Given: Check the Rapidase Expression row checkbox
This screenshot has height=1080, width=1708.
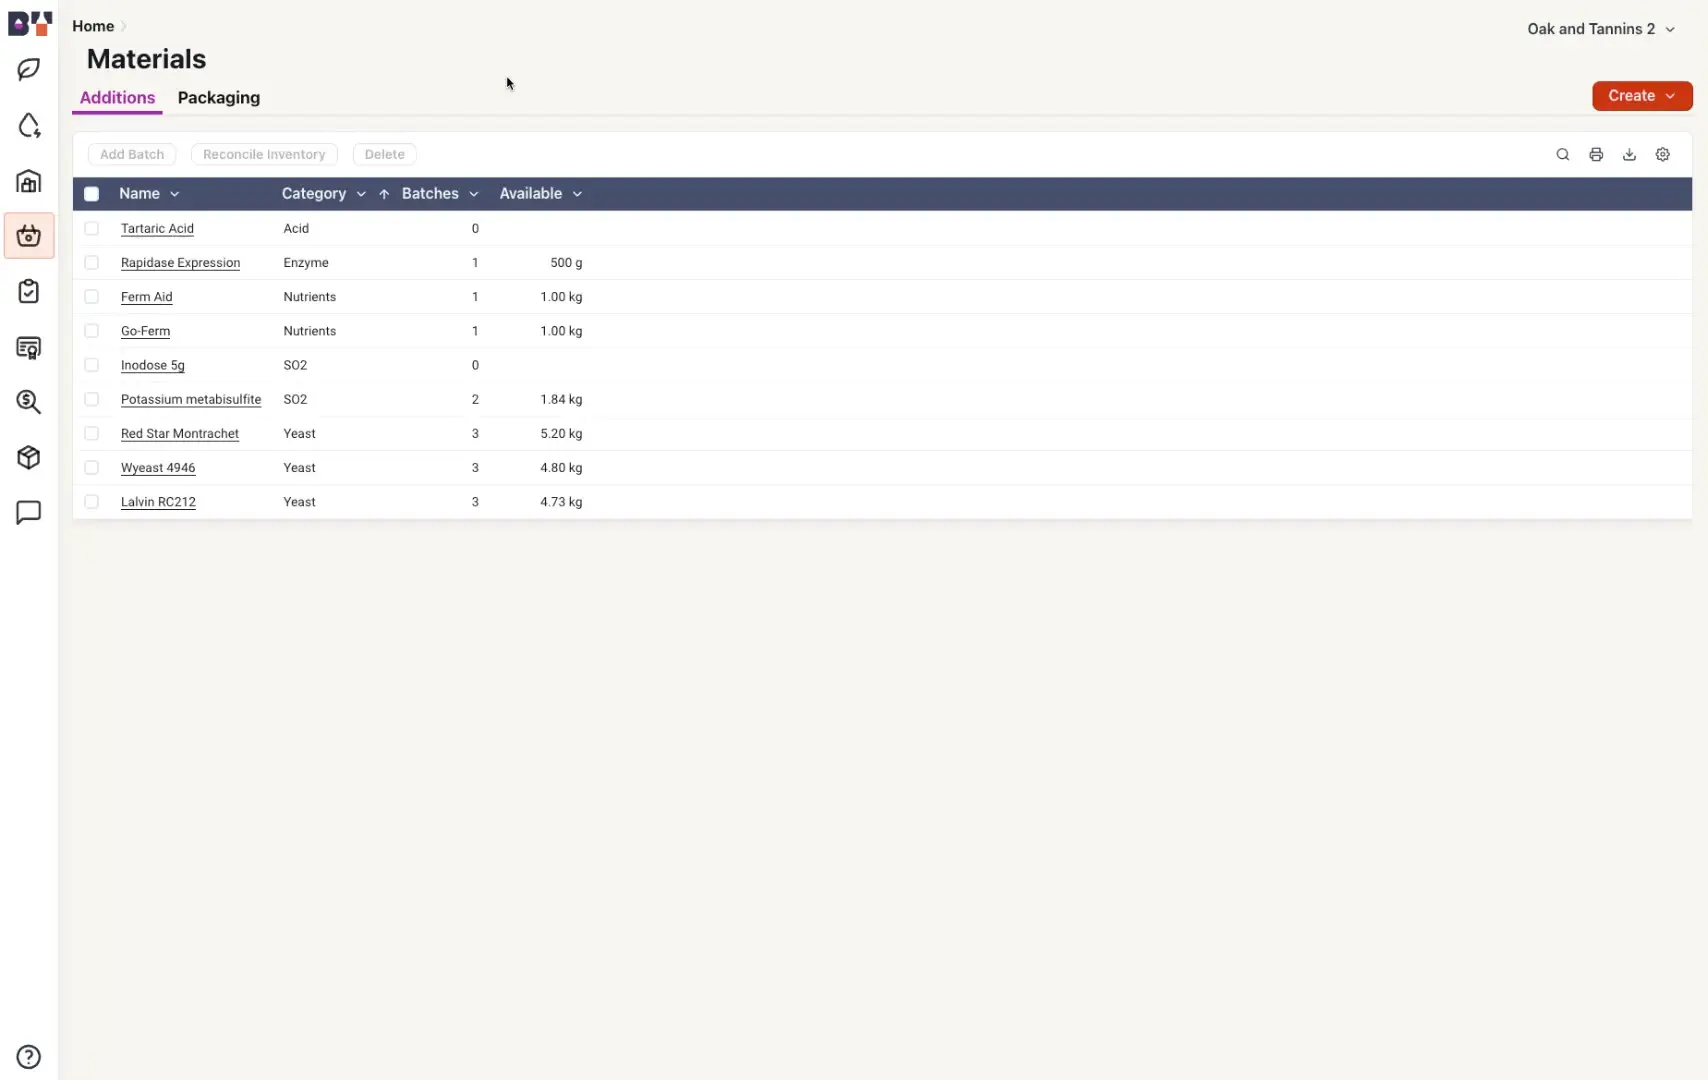Looking at the screenshot, I should pos(92,262).
